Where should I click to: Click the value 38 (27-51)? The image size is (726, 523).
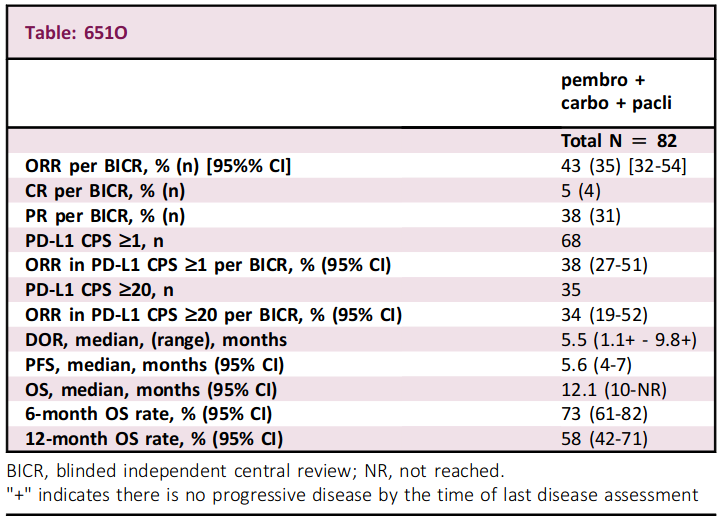click(604, 265)
